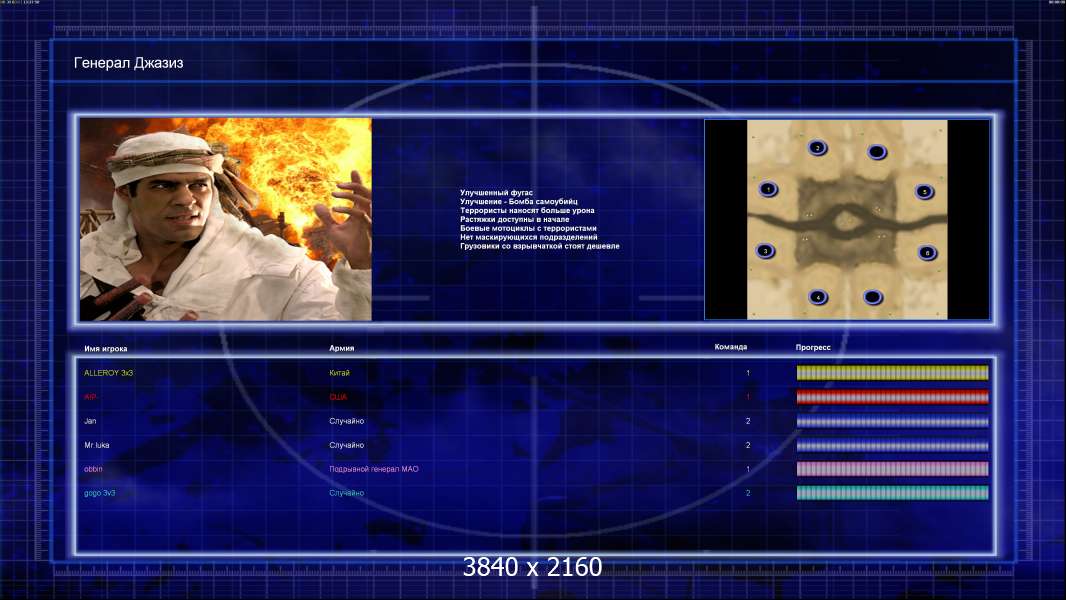Click the Прогресс column header
This screenshot has width=1066, height=600.
813,347
